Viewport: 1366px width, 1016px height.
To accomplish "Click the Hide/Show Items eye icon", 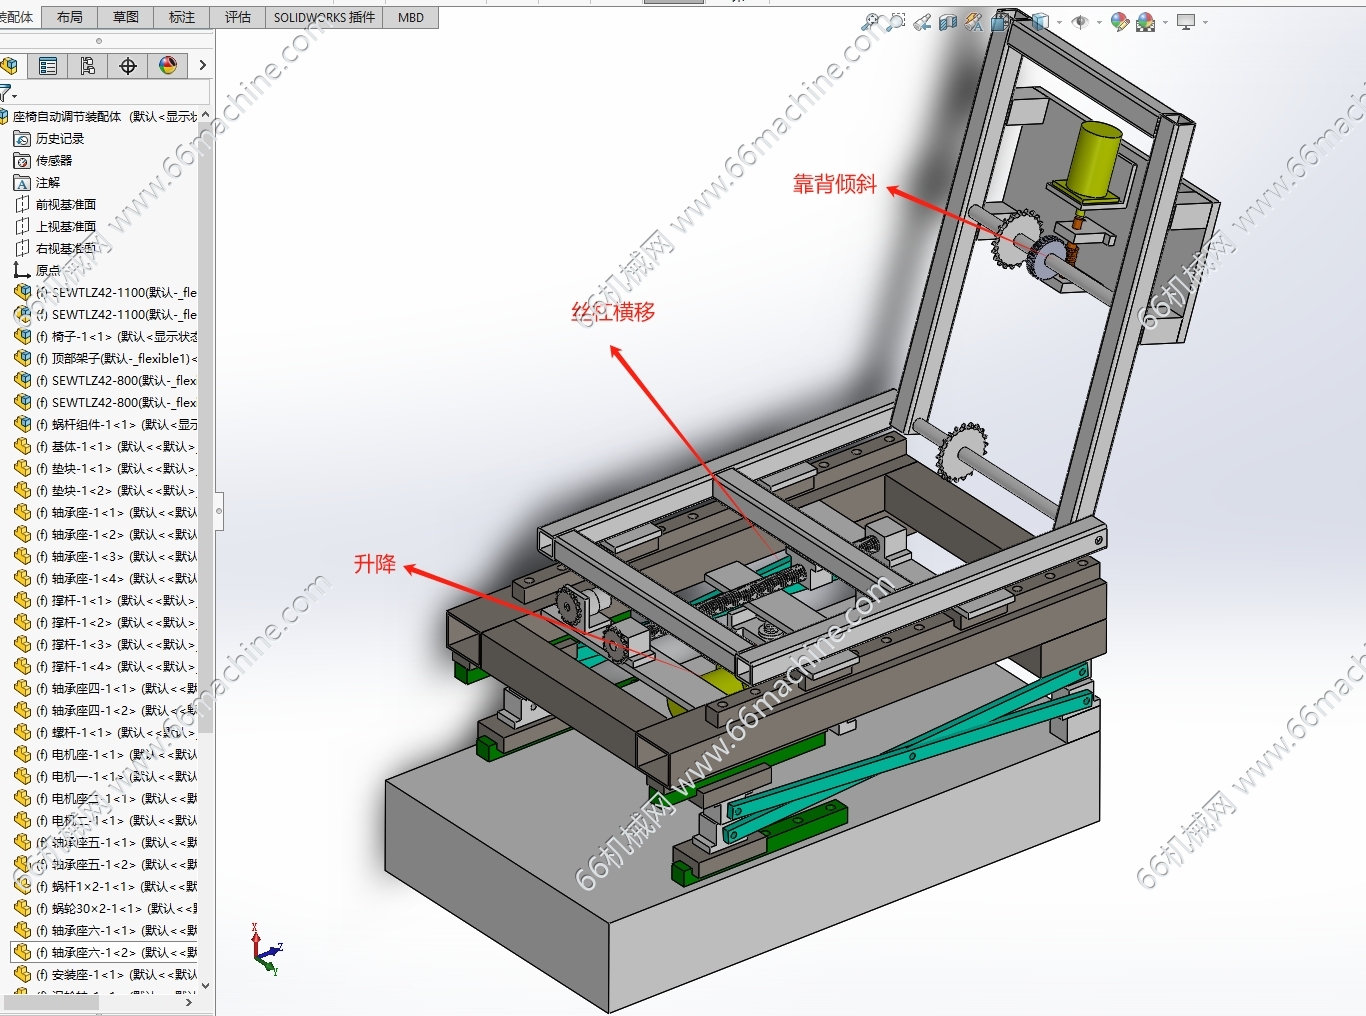I will click(1080, 21).
